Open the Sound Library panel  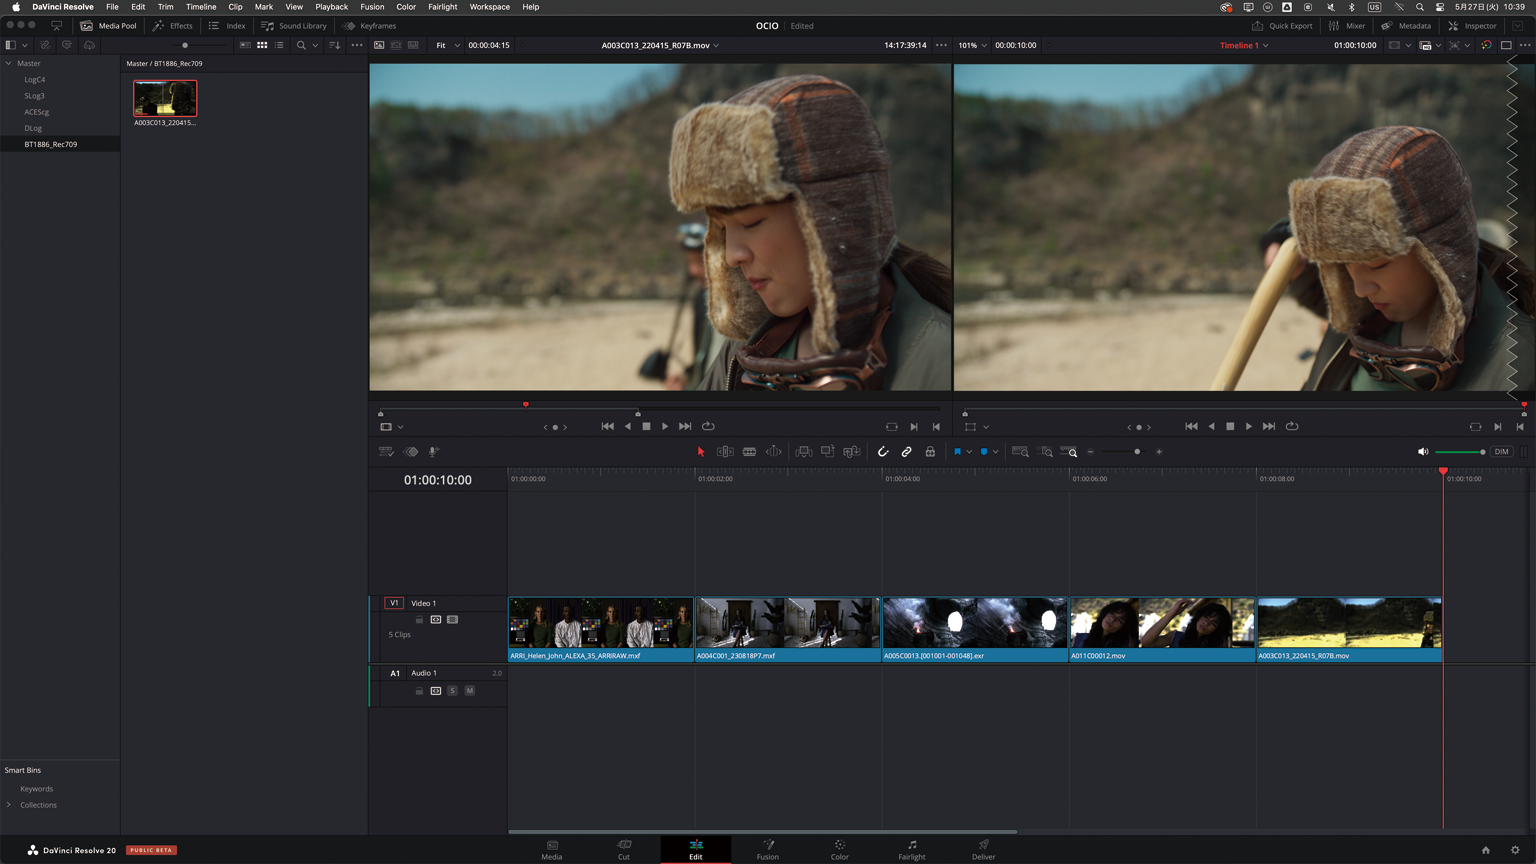pos(294,26)
